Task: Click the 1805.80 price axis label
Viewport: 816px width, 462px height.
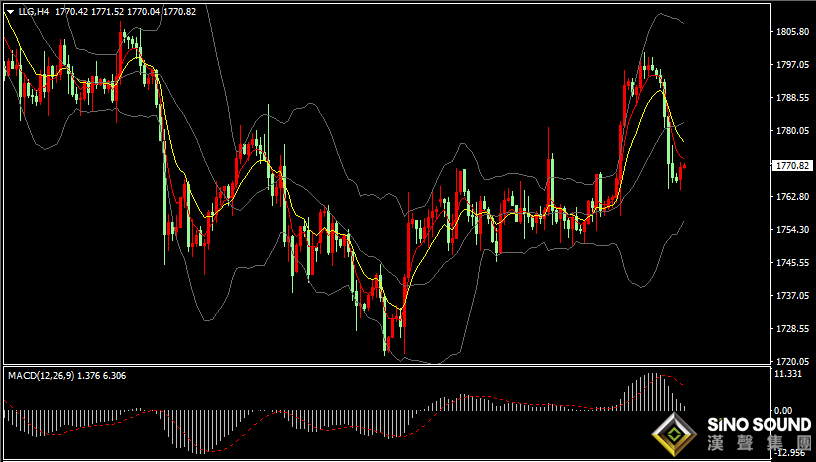Action: coord(792,31)
